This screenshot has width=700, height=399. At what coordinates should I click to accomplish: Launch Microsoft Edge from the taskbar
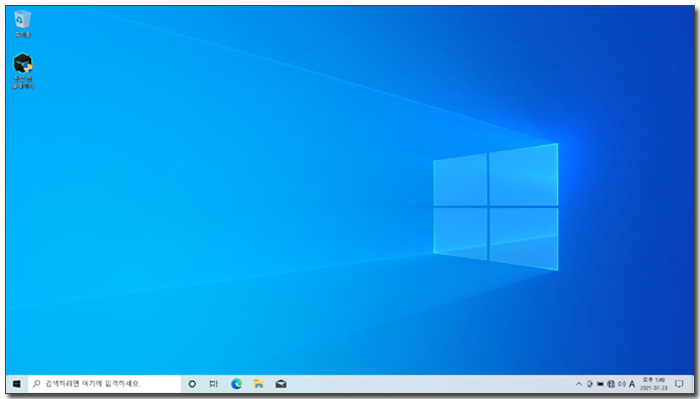pyautogui.click(x=237, y=384)
